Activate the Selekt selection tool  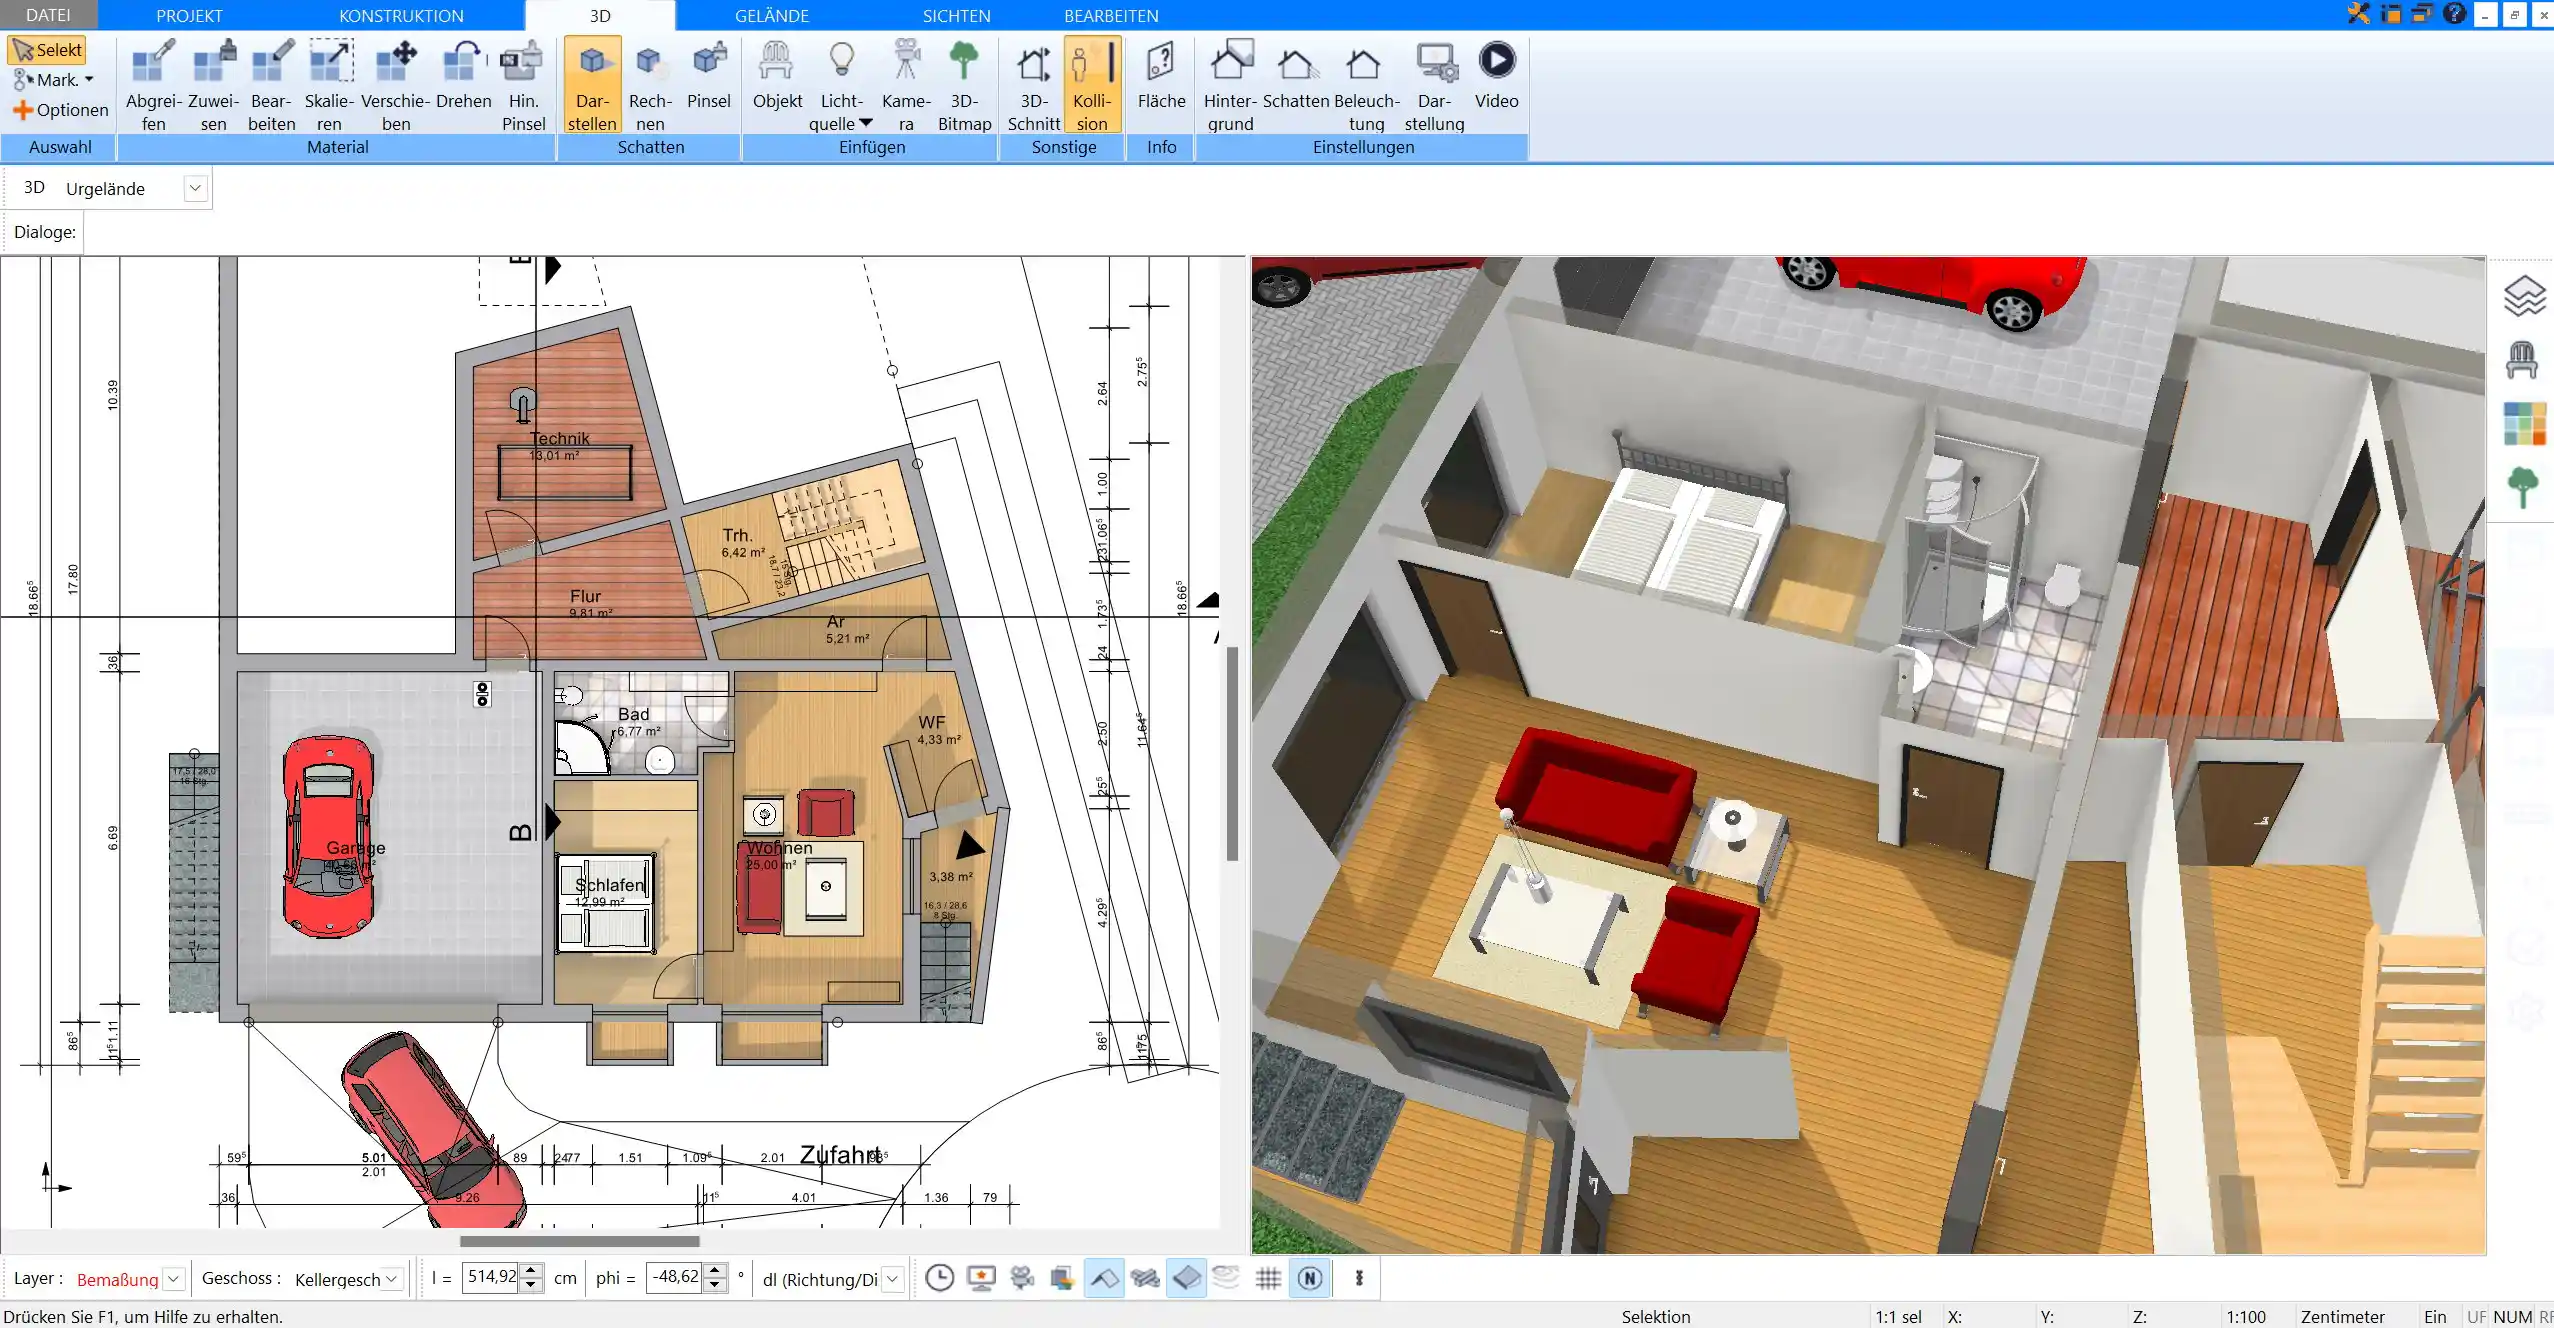point(47,50)
